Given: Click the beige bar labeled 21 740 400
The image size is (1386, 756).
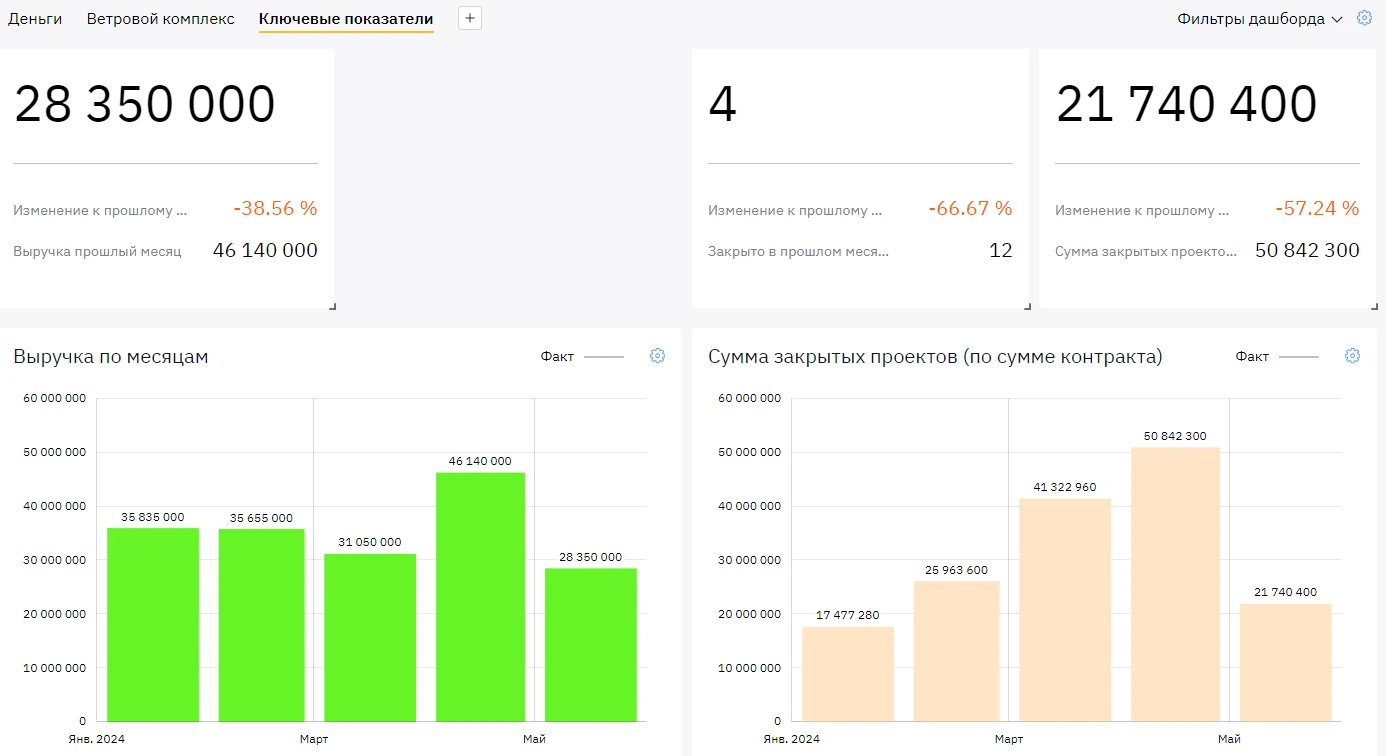Looking at the screenshot, I should tap(1286, 663).
